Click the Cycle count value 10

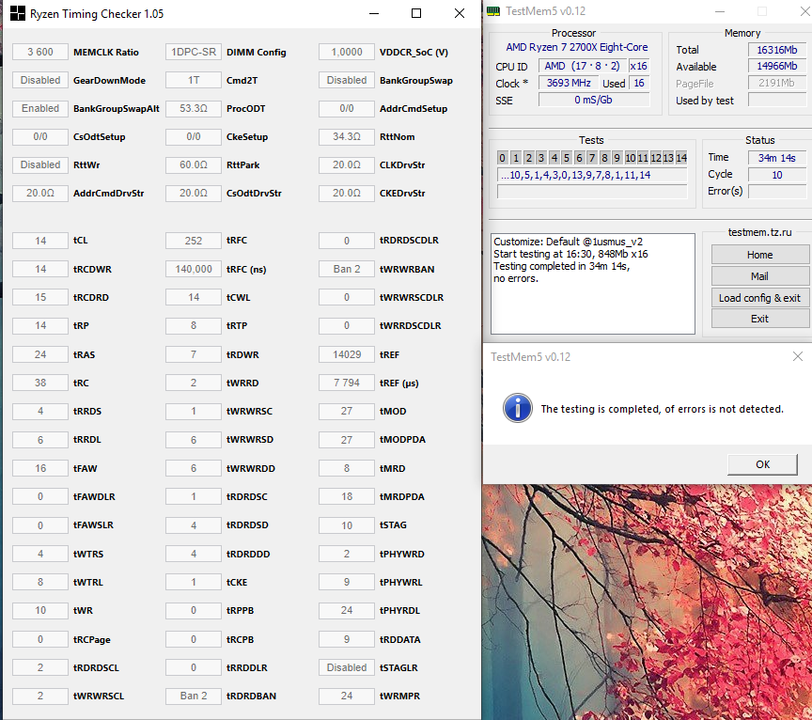[x=777, y=175]
